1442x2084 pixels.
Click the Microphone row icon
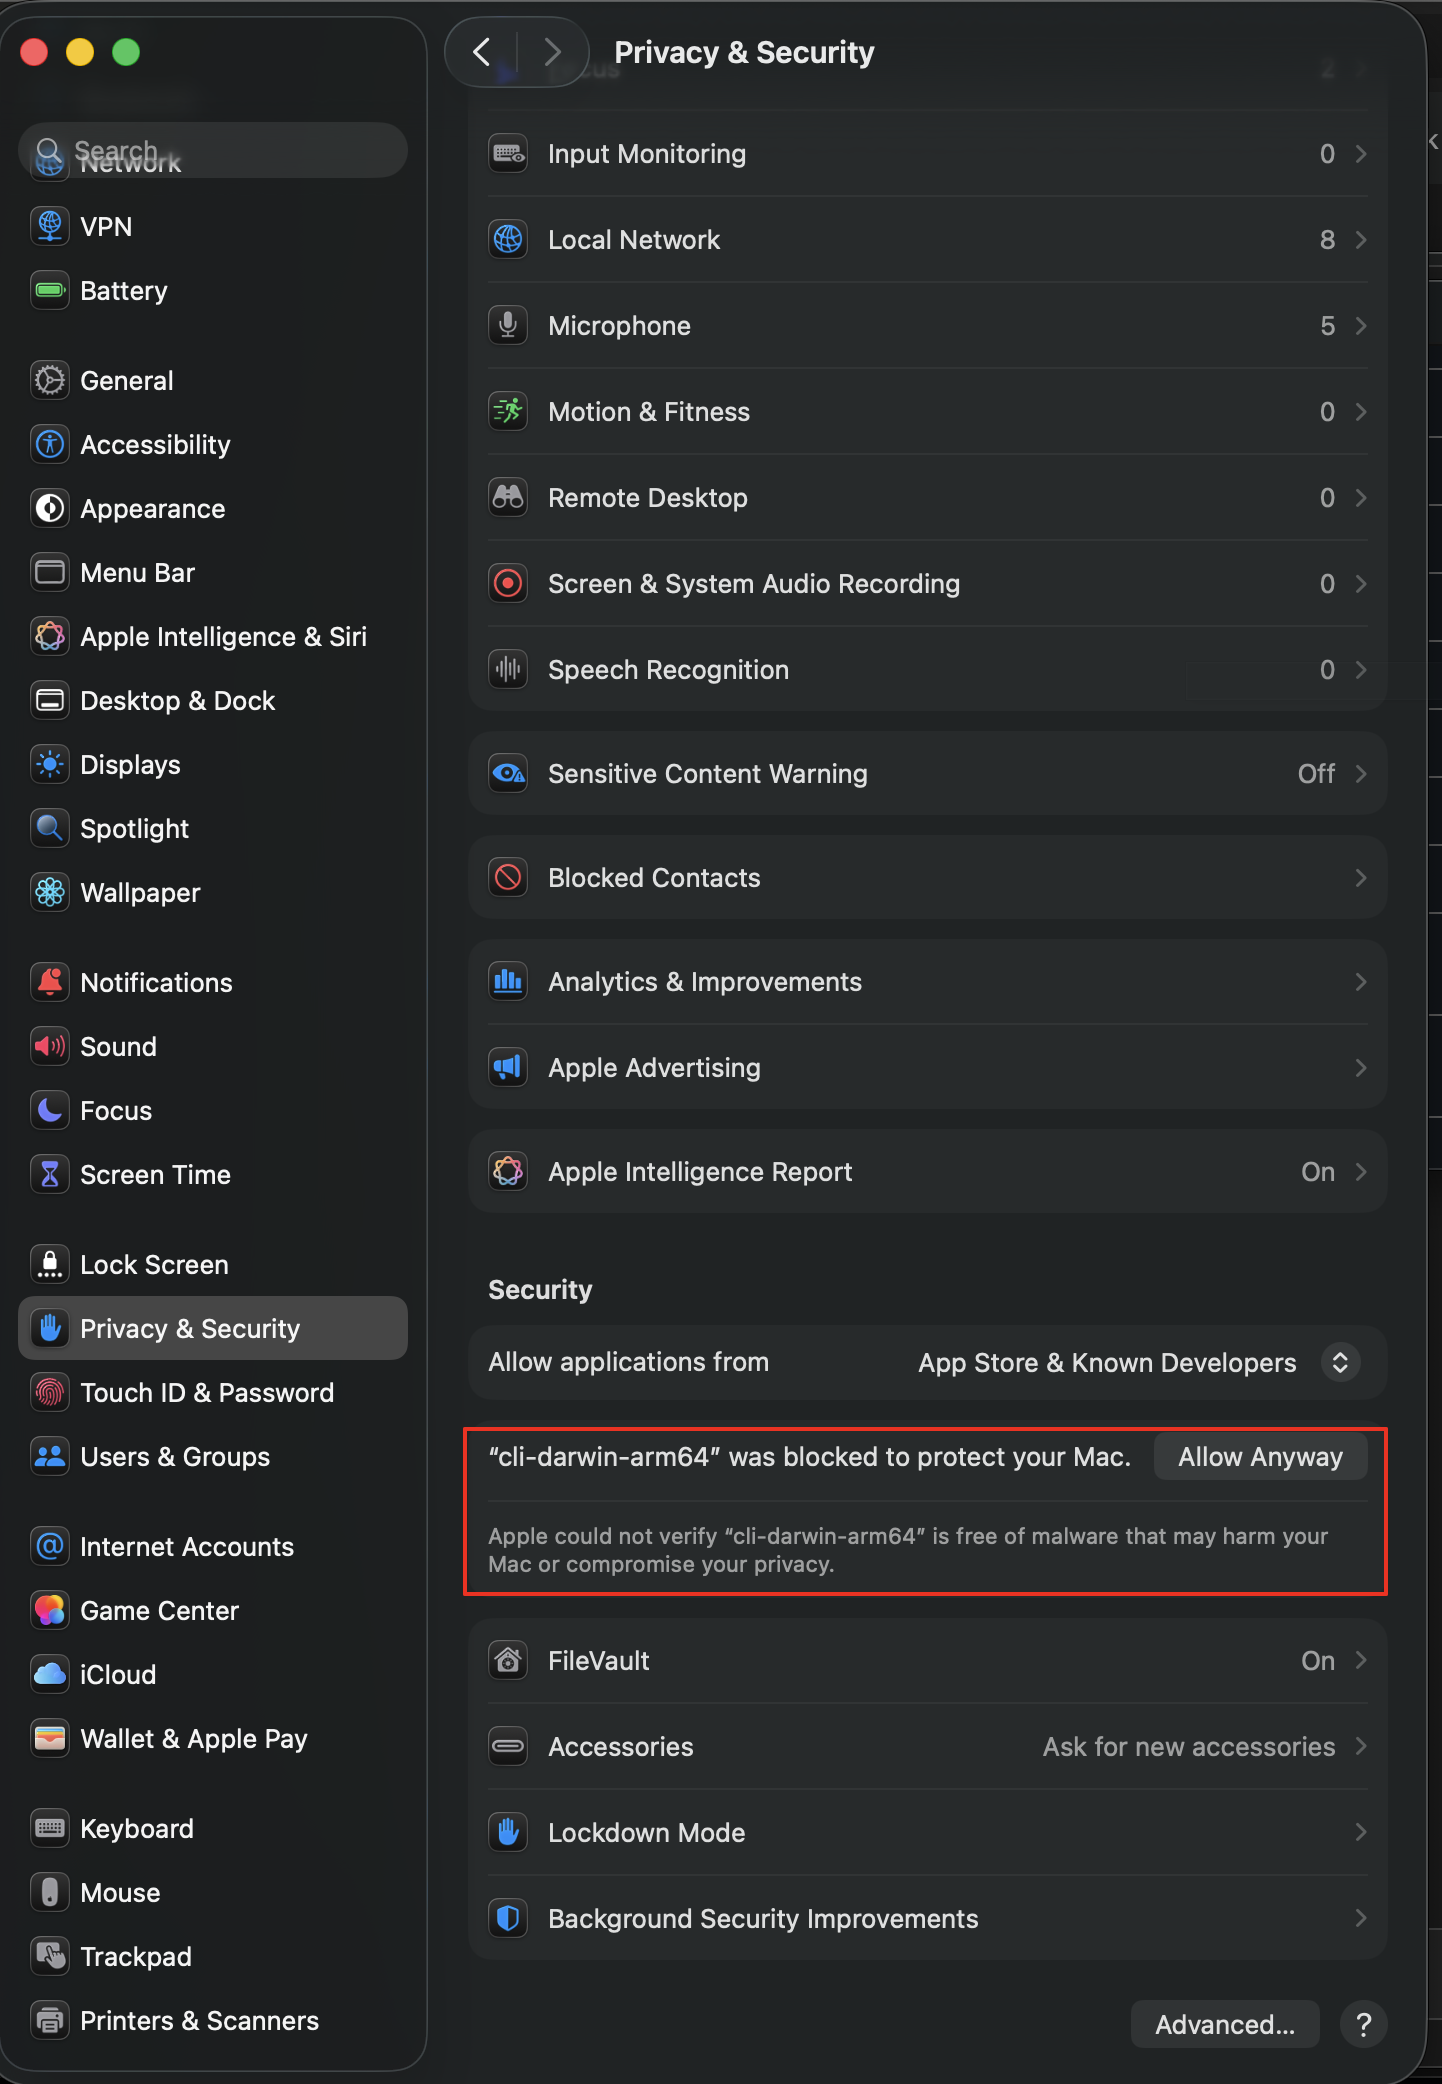pos(508,326)
